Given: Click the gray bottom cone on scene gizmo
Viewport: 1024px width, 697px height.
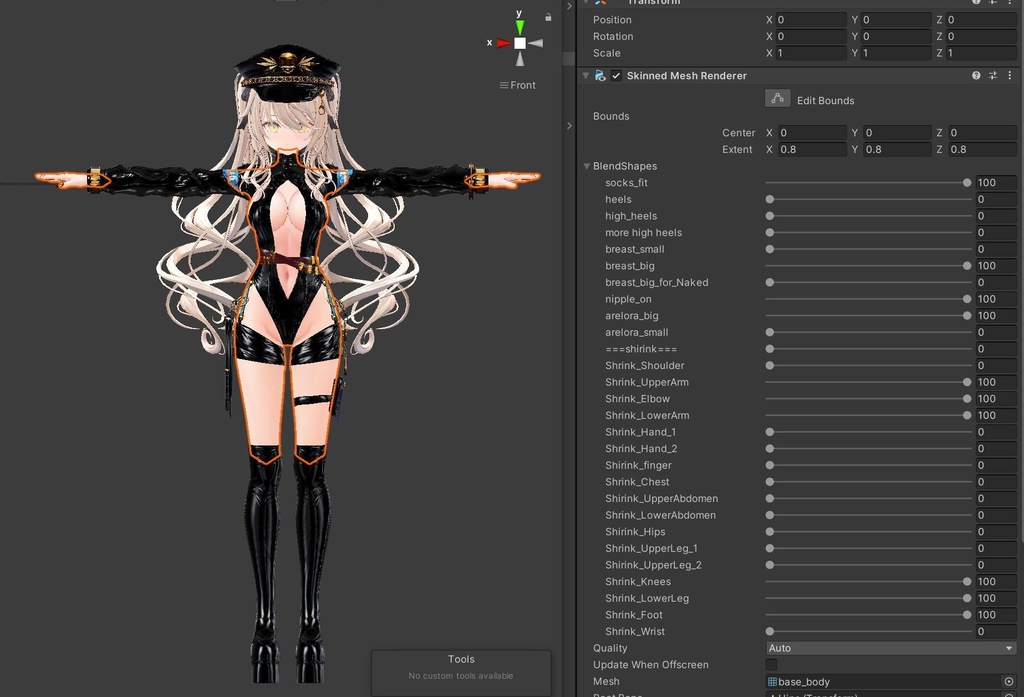Looking at the screenshot, I should click(520, 59).
